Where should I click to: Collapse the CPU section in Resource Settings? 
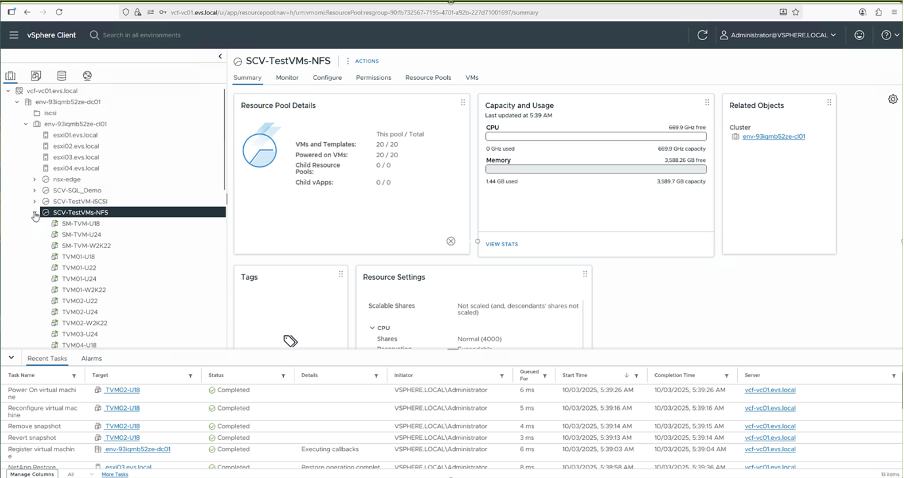pos(372,328)
